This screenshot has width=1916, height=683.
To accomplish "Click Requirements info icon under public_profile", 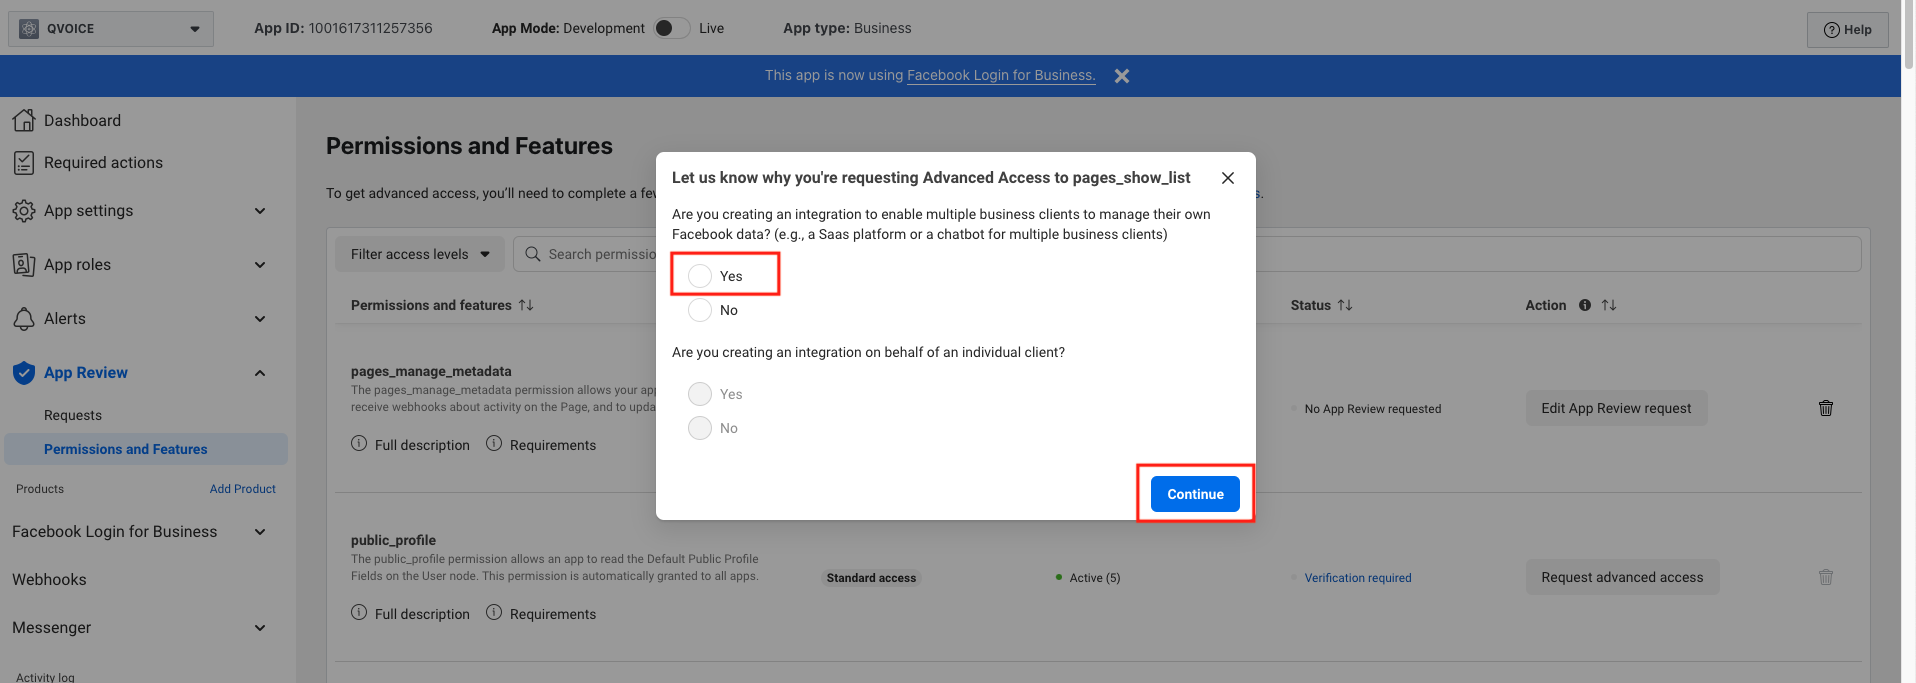I will [x=494, y=612].
